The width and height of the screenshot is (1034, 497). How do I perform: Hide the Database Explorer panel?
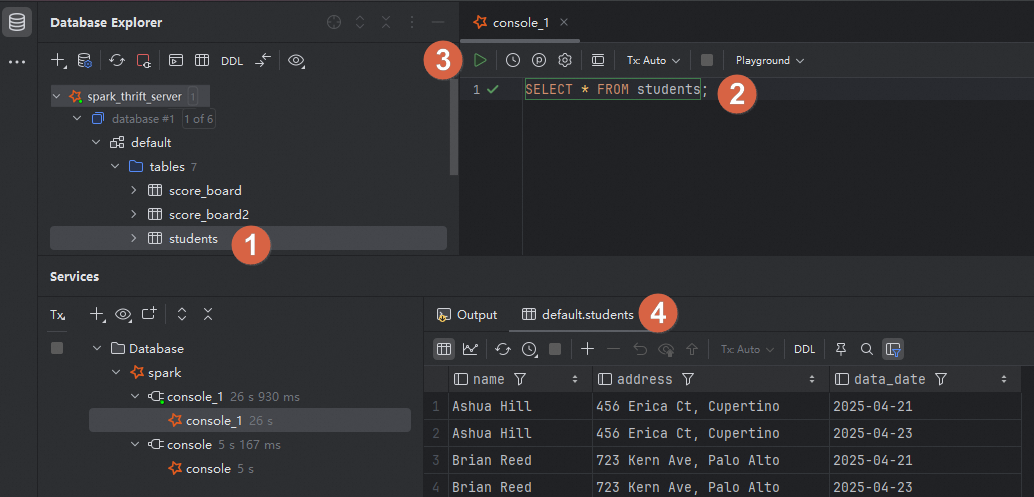[438, 22]
